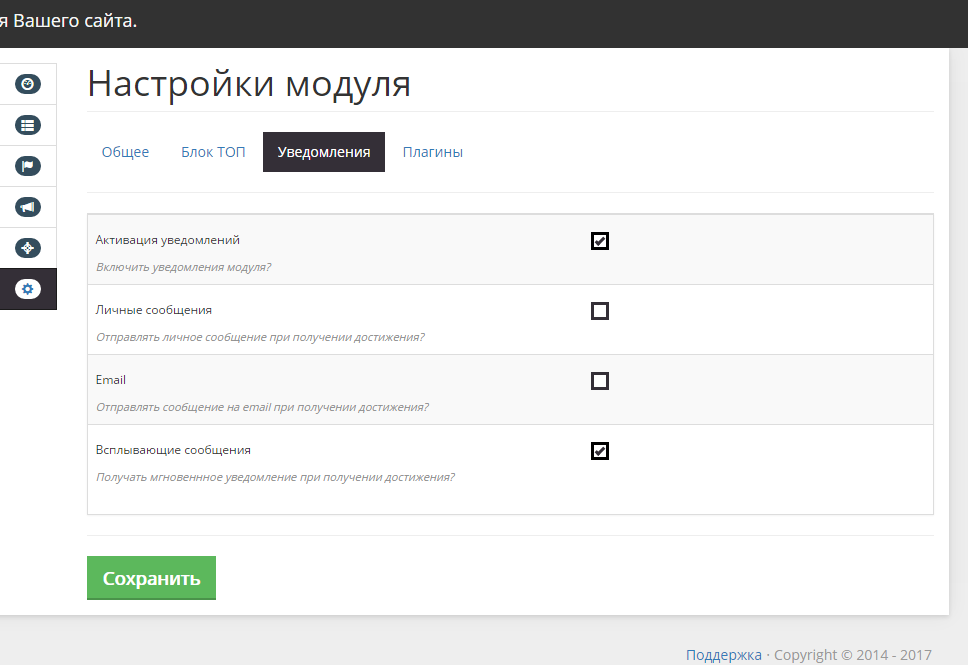Viewport: 968px width, 665px height.
Task: Uncheck the Всплывающие сообщения checkbox
Action: pos(600,451)
